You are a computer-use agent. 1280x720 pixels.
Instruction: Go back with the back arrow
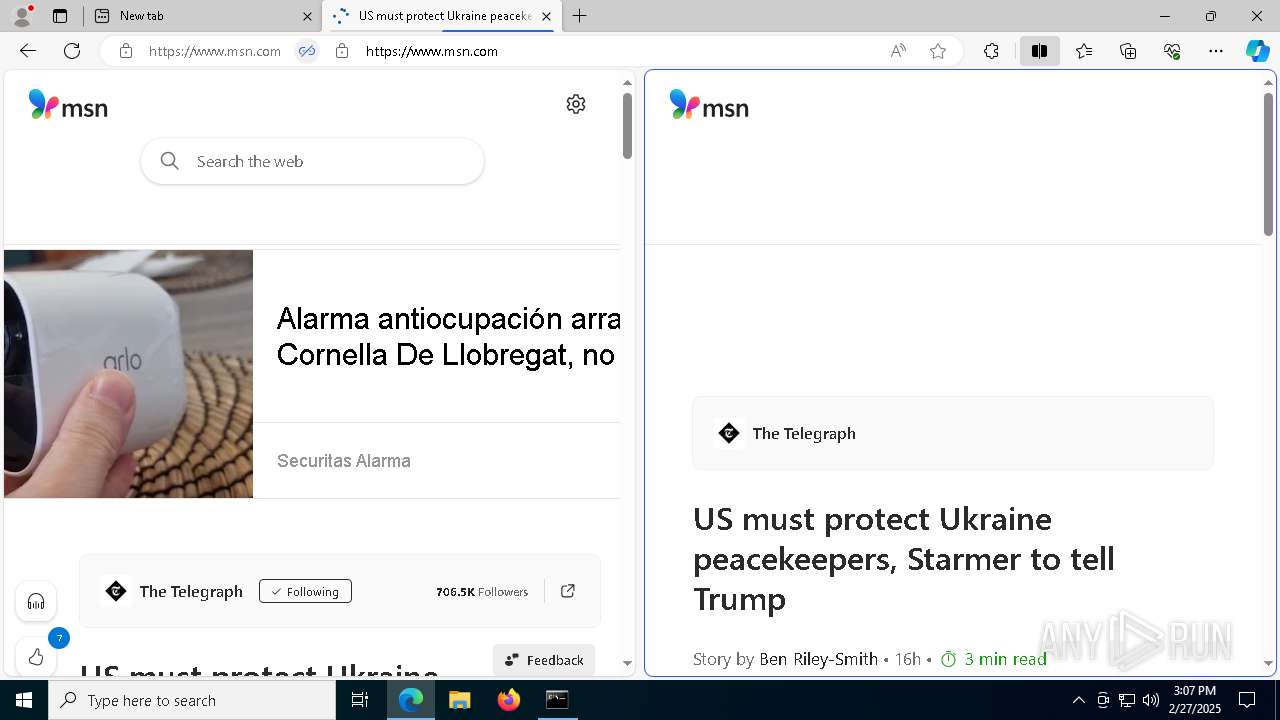pyautogui.click(x=28, y=51)
